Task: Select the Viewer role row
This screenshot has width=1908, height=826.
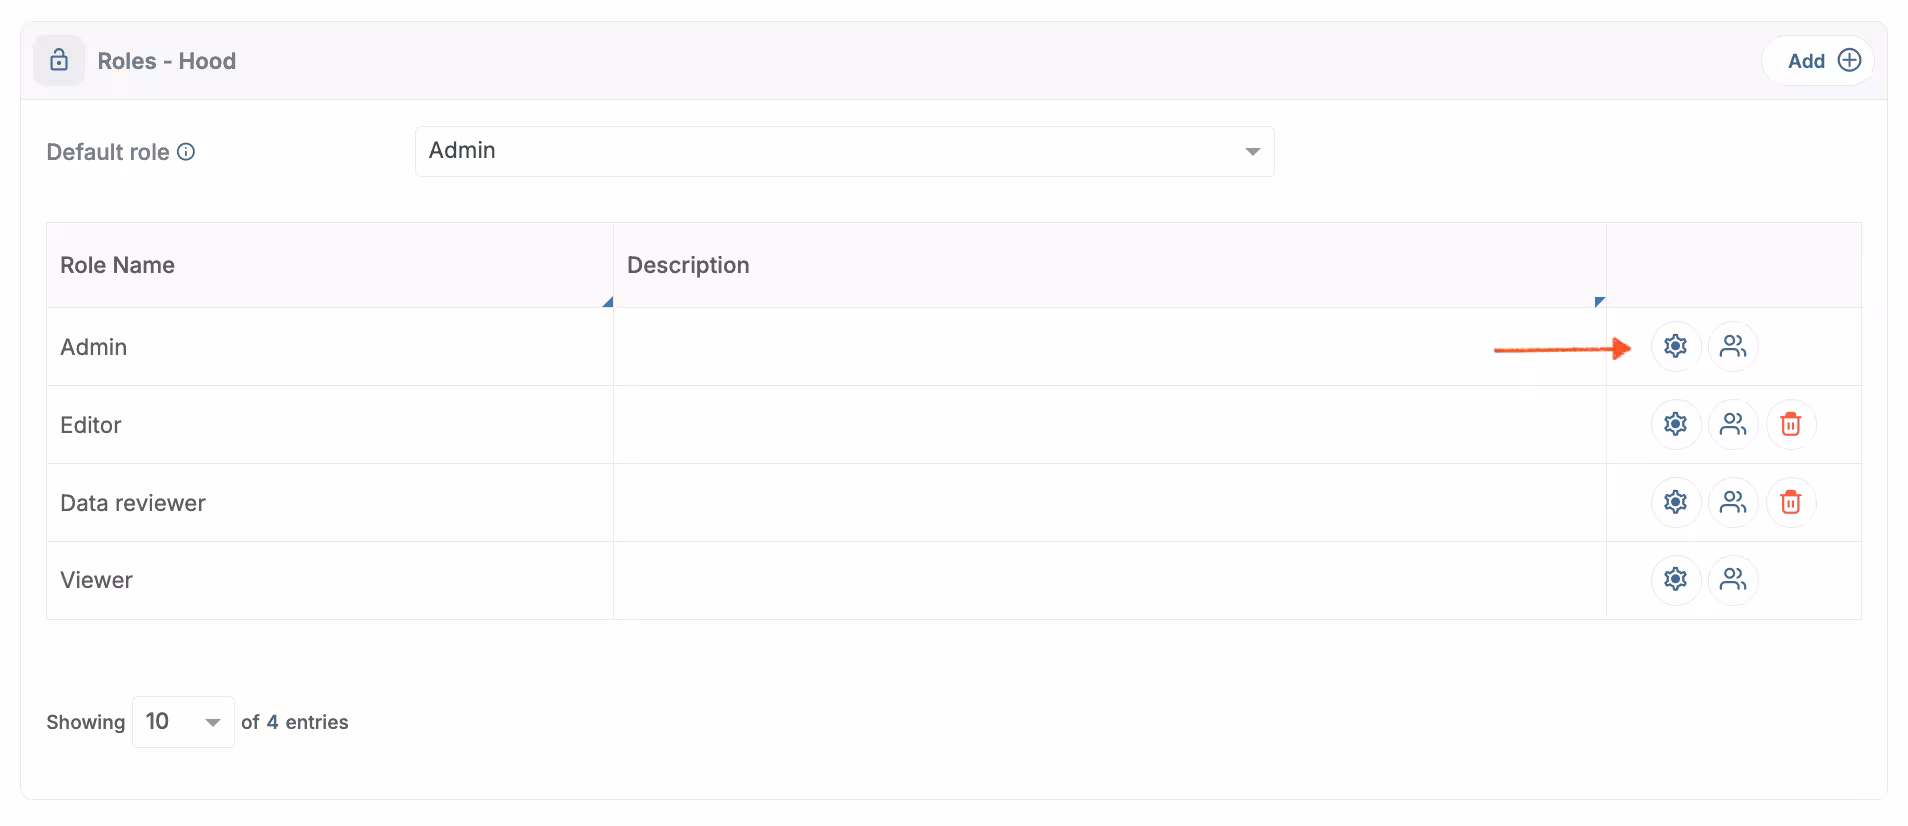Action: tap(97, 580)
